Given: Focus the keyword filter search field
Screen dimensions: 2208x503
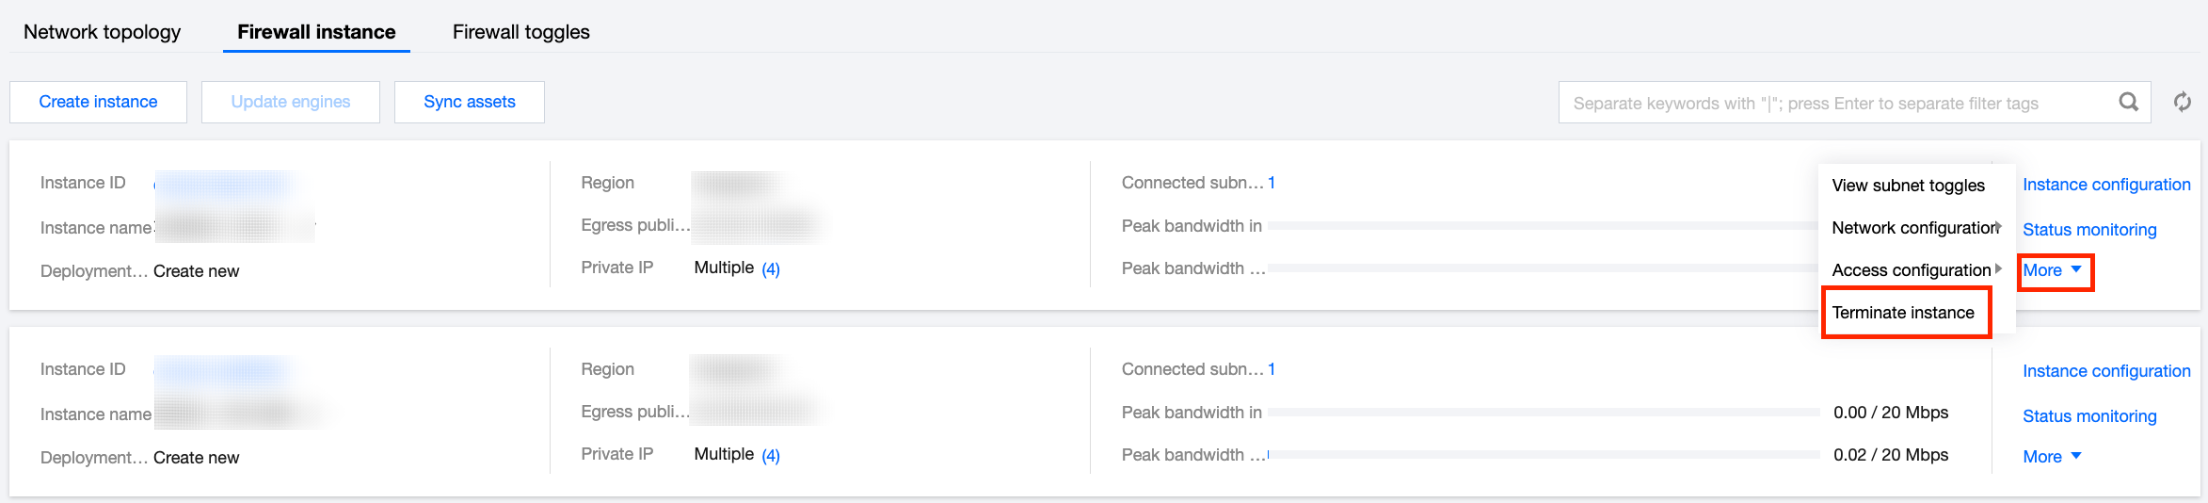Looking at the screenshot, I should (x=1830, y=103).
